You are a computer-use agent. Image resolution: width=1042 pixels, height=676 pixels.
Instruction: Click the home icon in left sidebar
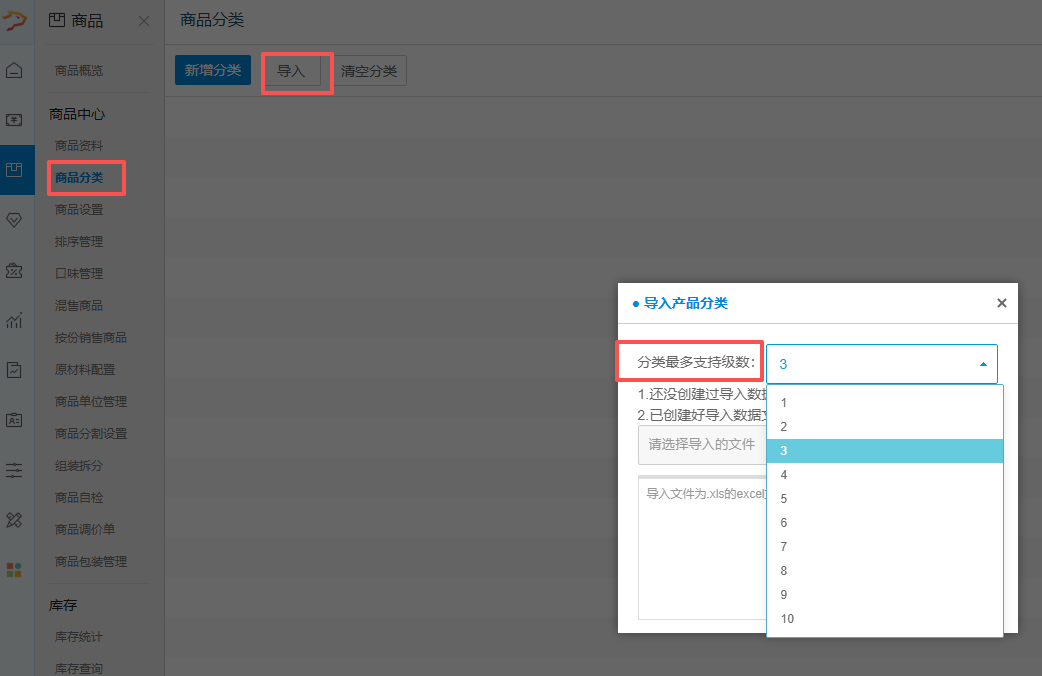[14, 70]
